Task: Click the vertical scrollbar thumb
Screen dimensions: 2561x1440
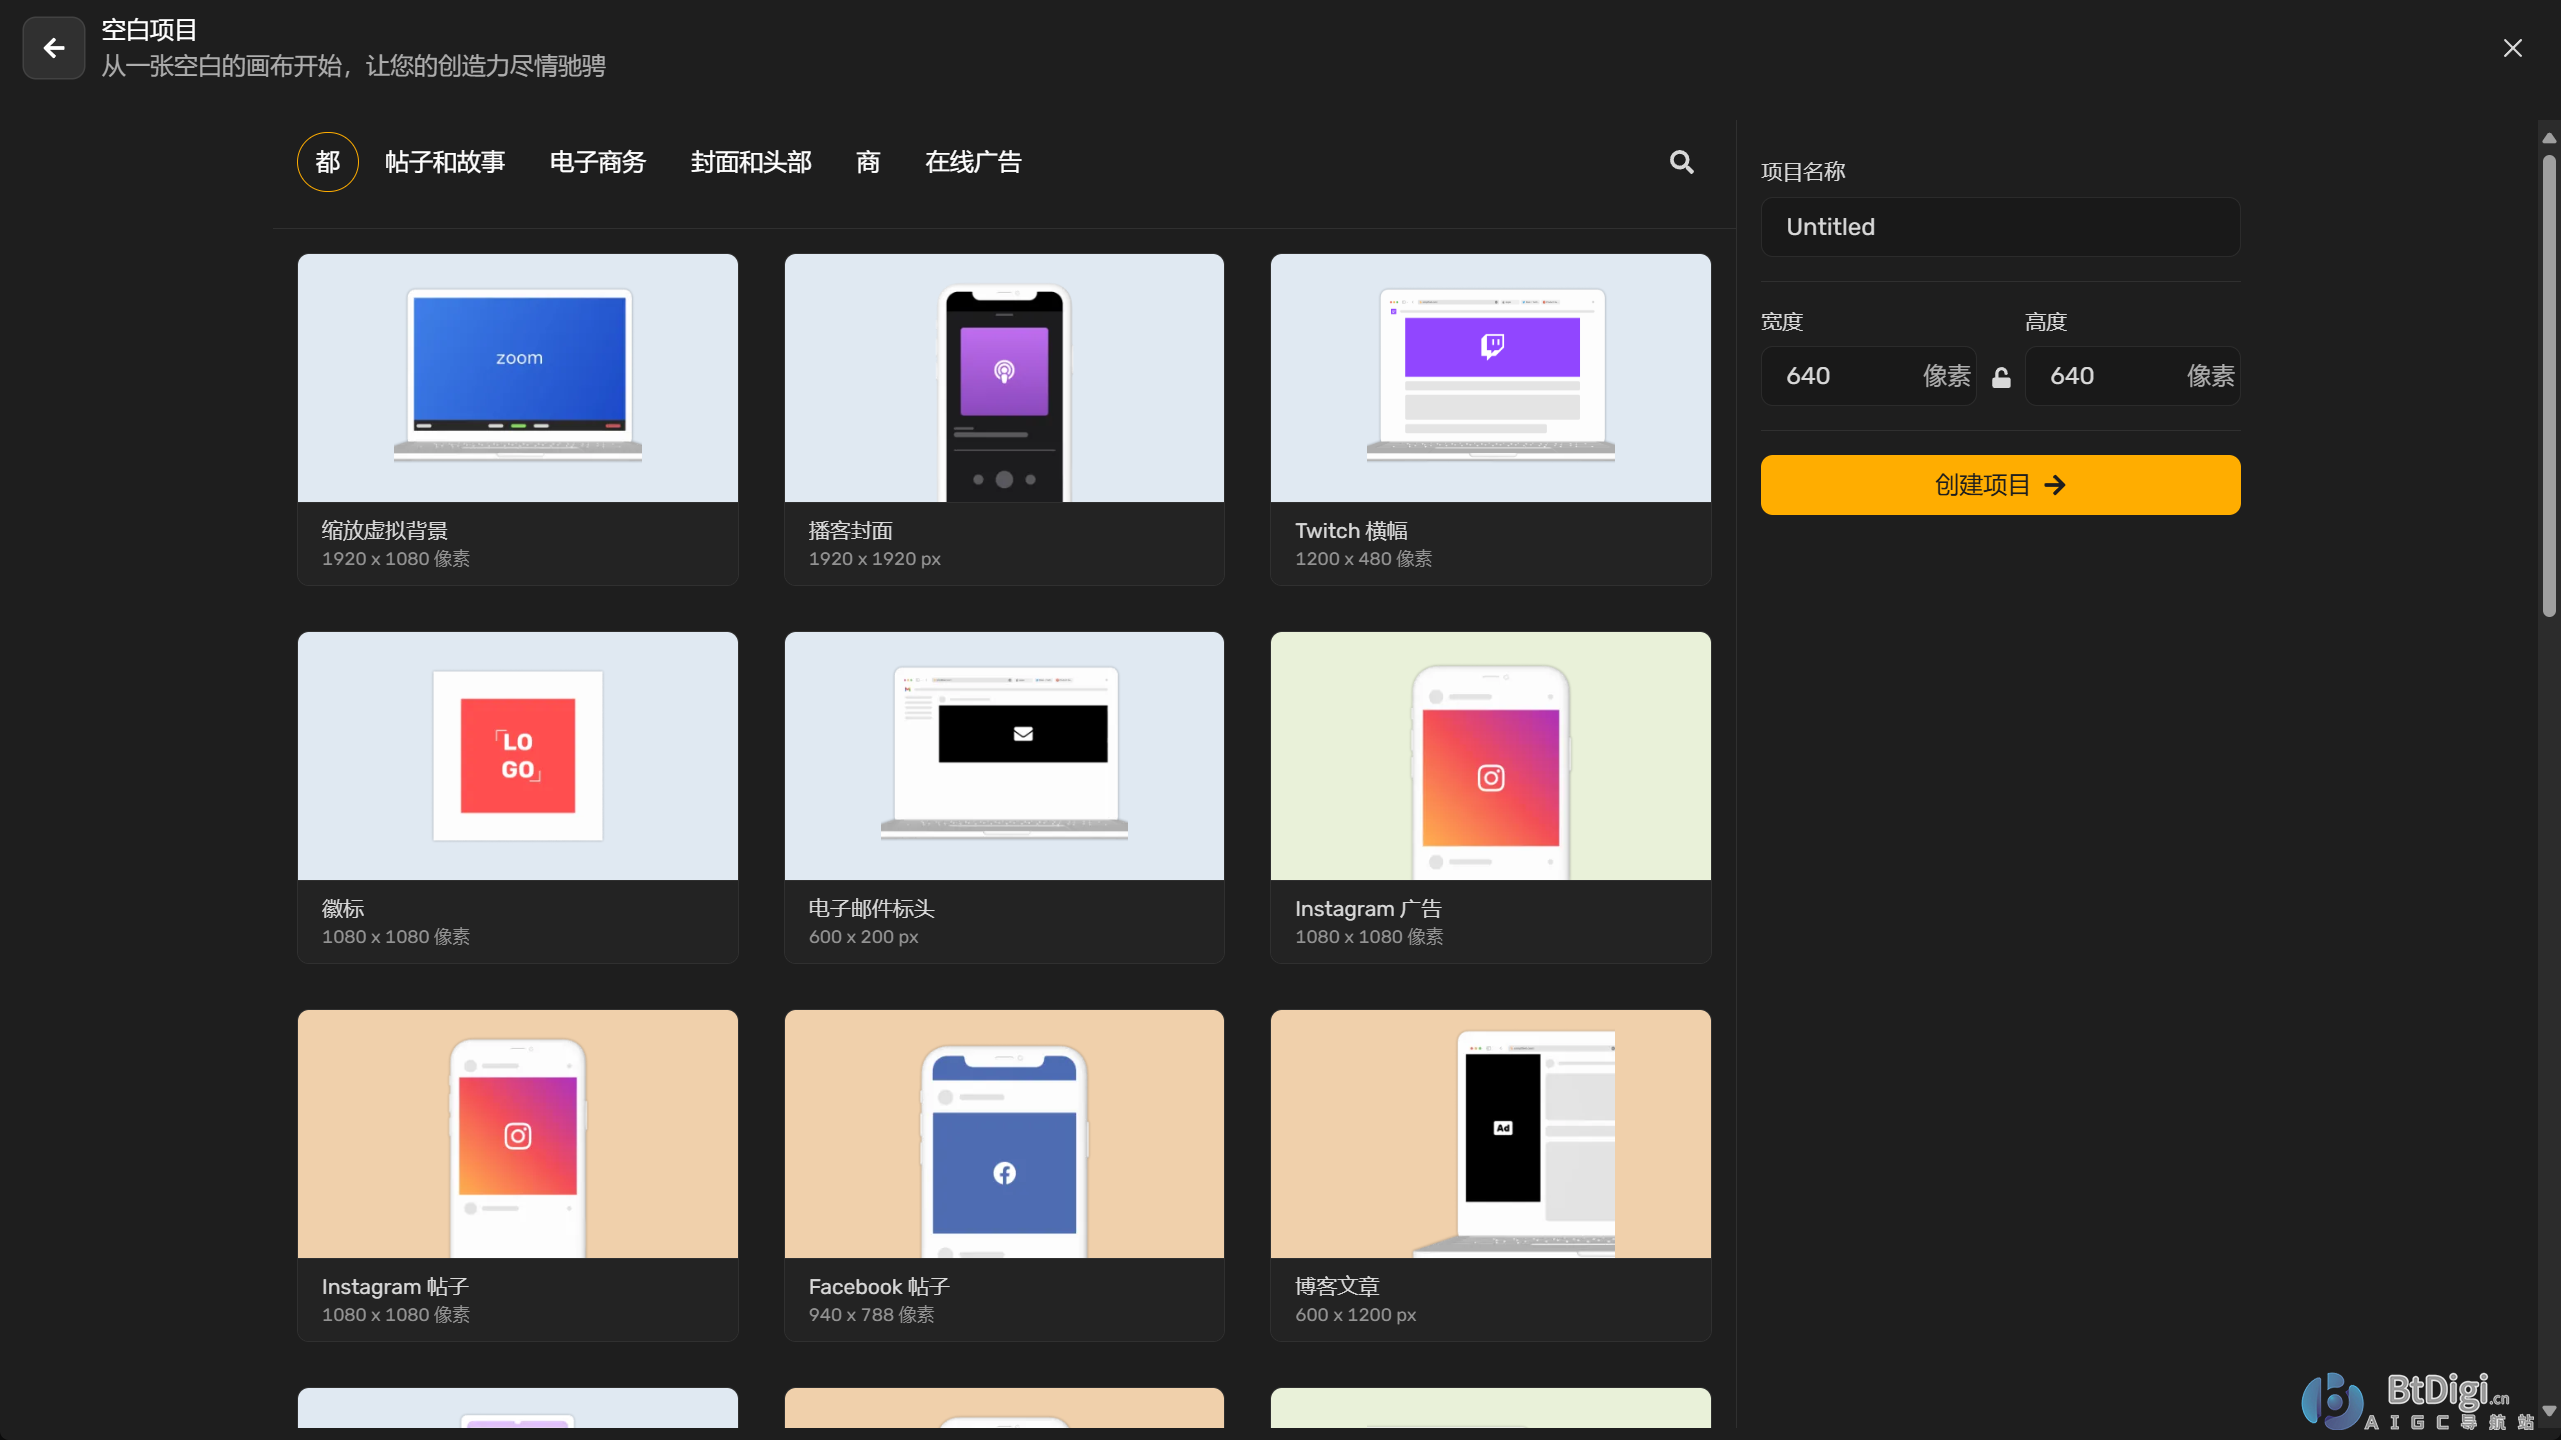Action: pyautogui.click(x=2549, y=385)
